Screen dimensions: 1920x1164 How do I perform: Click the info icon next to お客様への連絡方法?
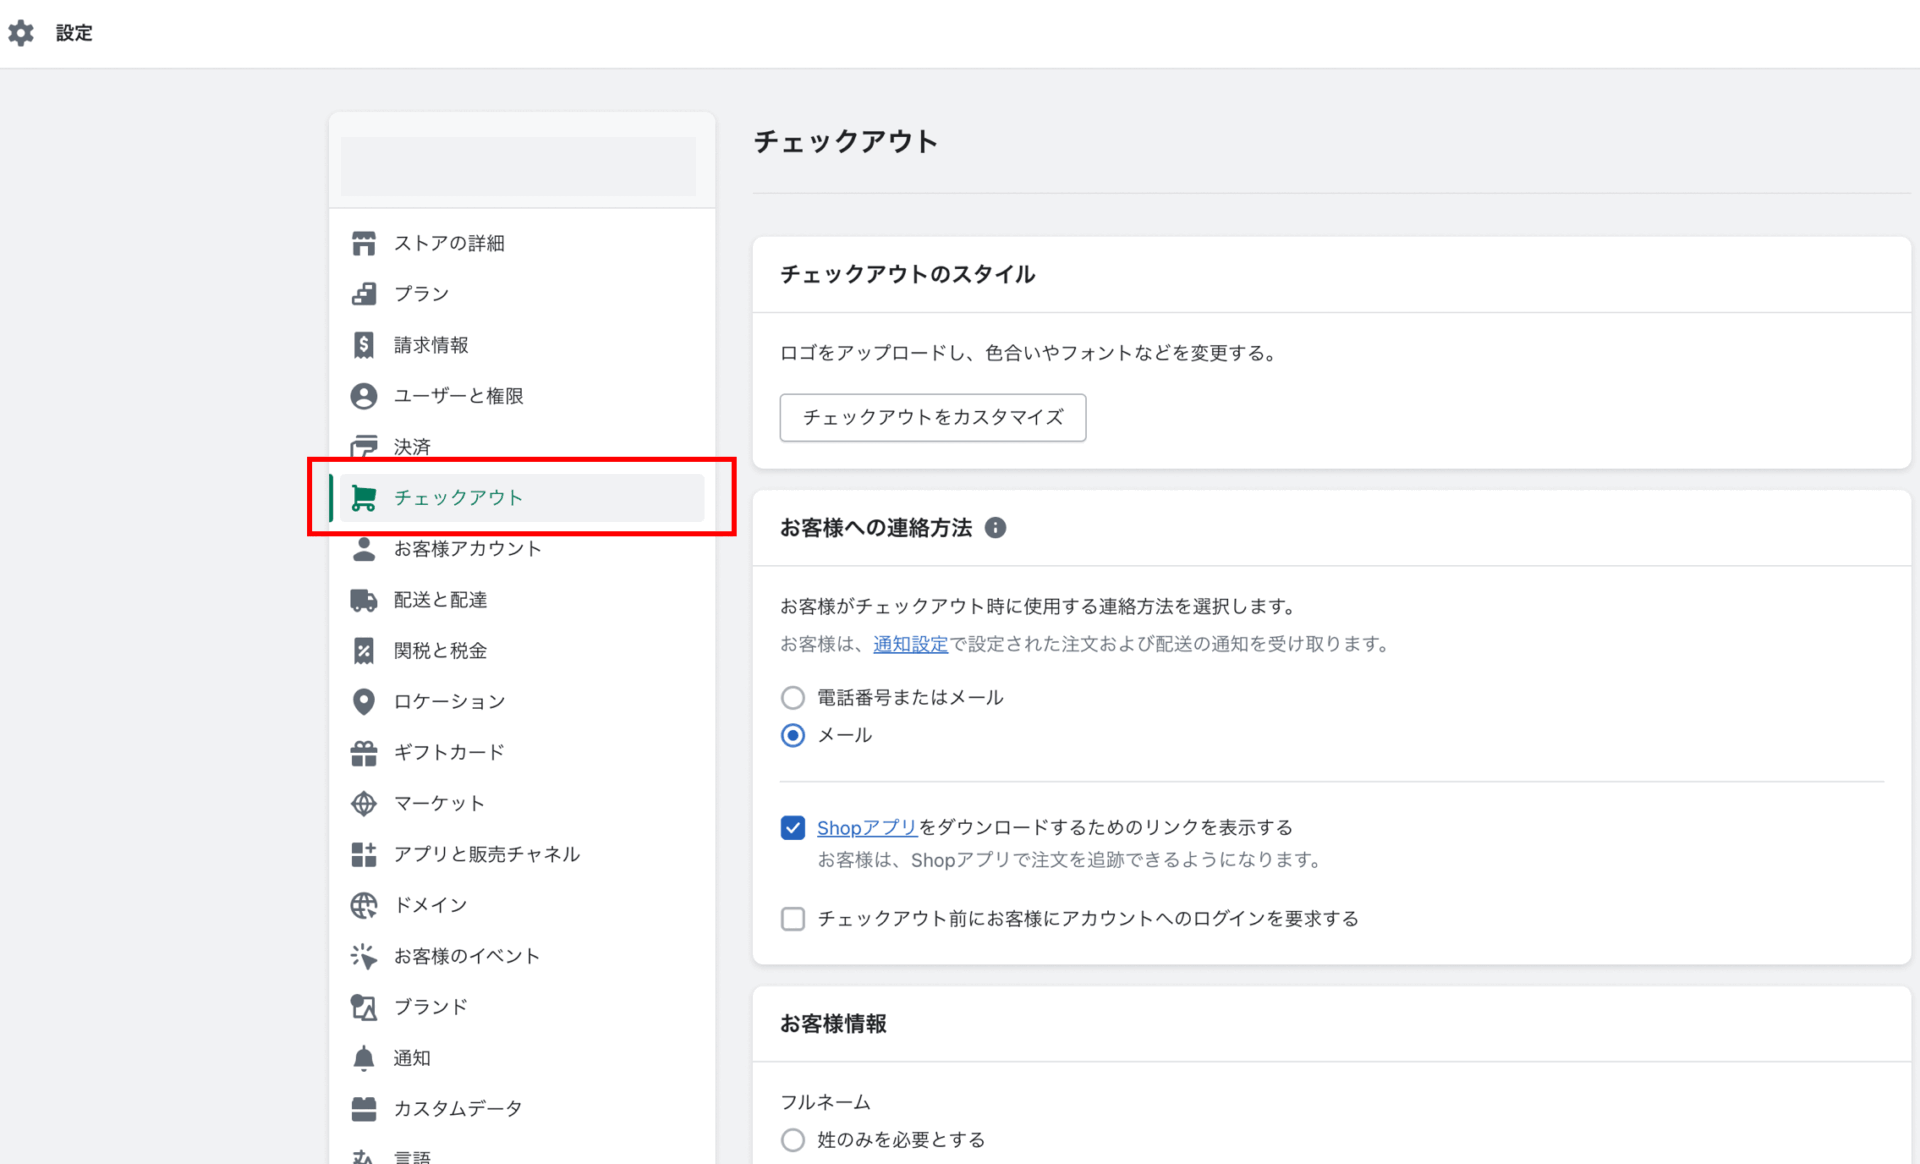point(995,528)
